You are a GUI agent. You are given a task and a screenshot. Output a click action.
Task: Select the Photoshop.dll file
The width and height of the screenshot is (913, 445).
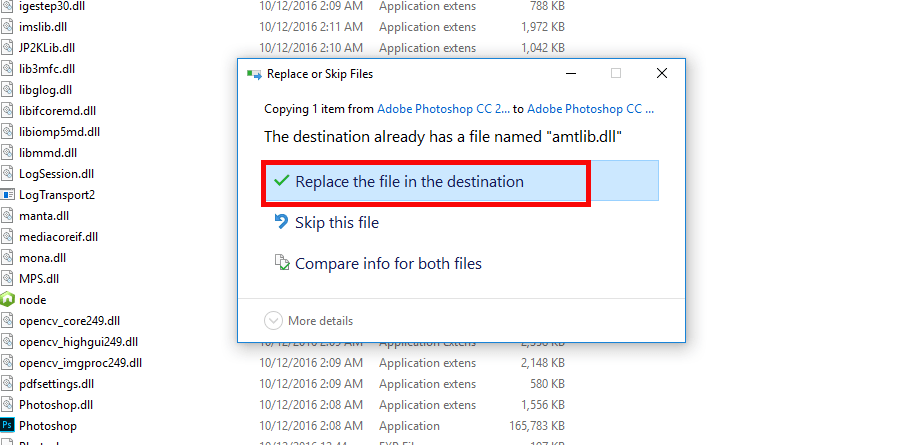56,405
